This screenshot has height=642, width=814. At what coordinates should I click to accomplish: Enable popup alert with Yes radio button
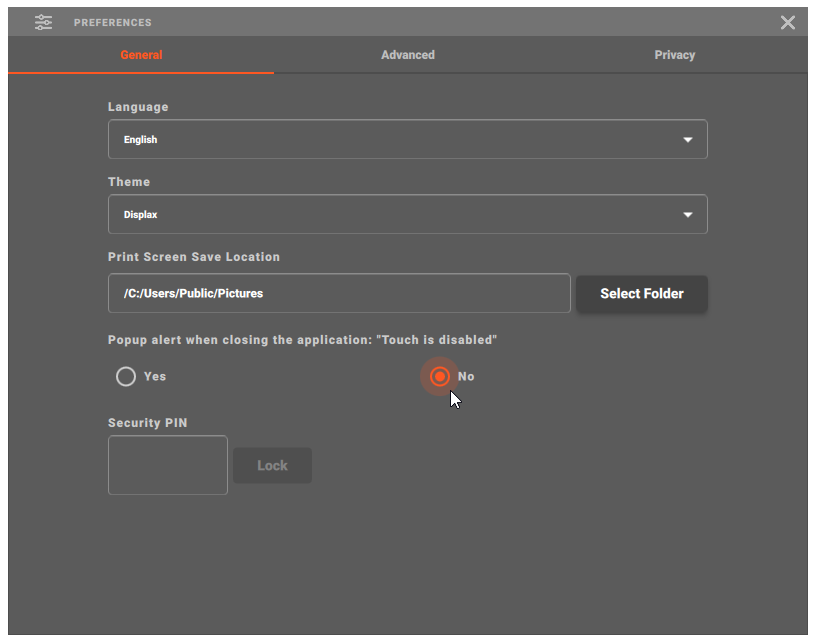point(126,377)
